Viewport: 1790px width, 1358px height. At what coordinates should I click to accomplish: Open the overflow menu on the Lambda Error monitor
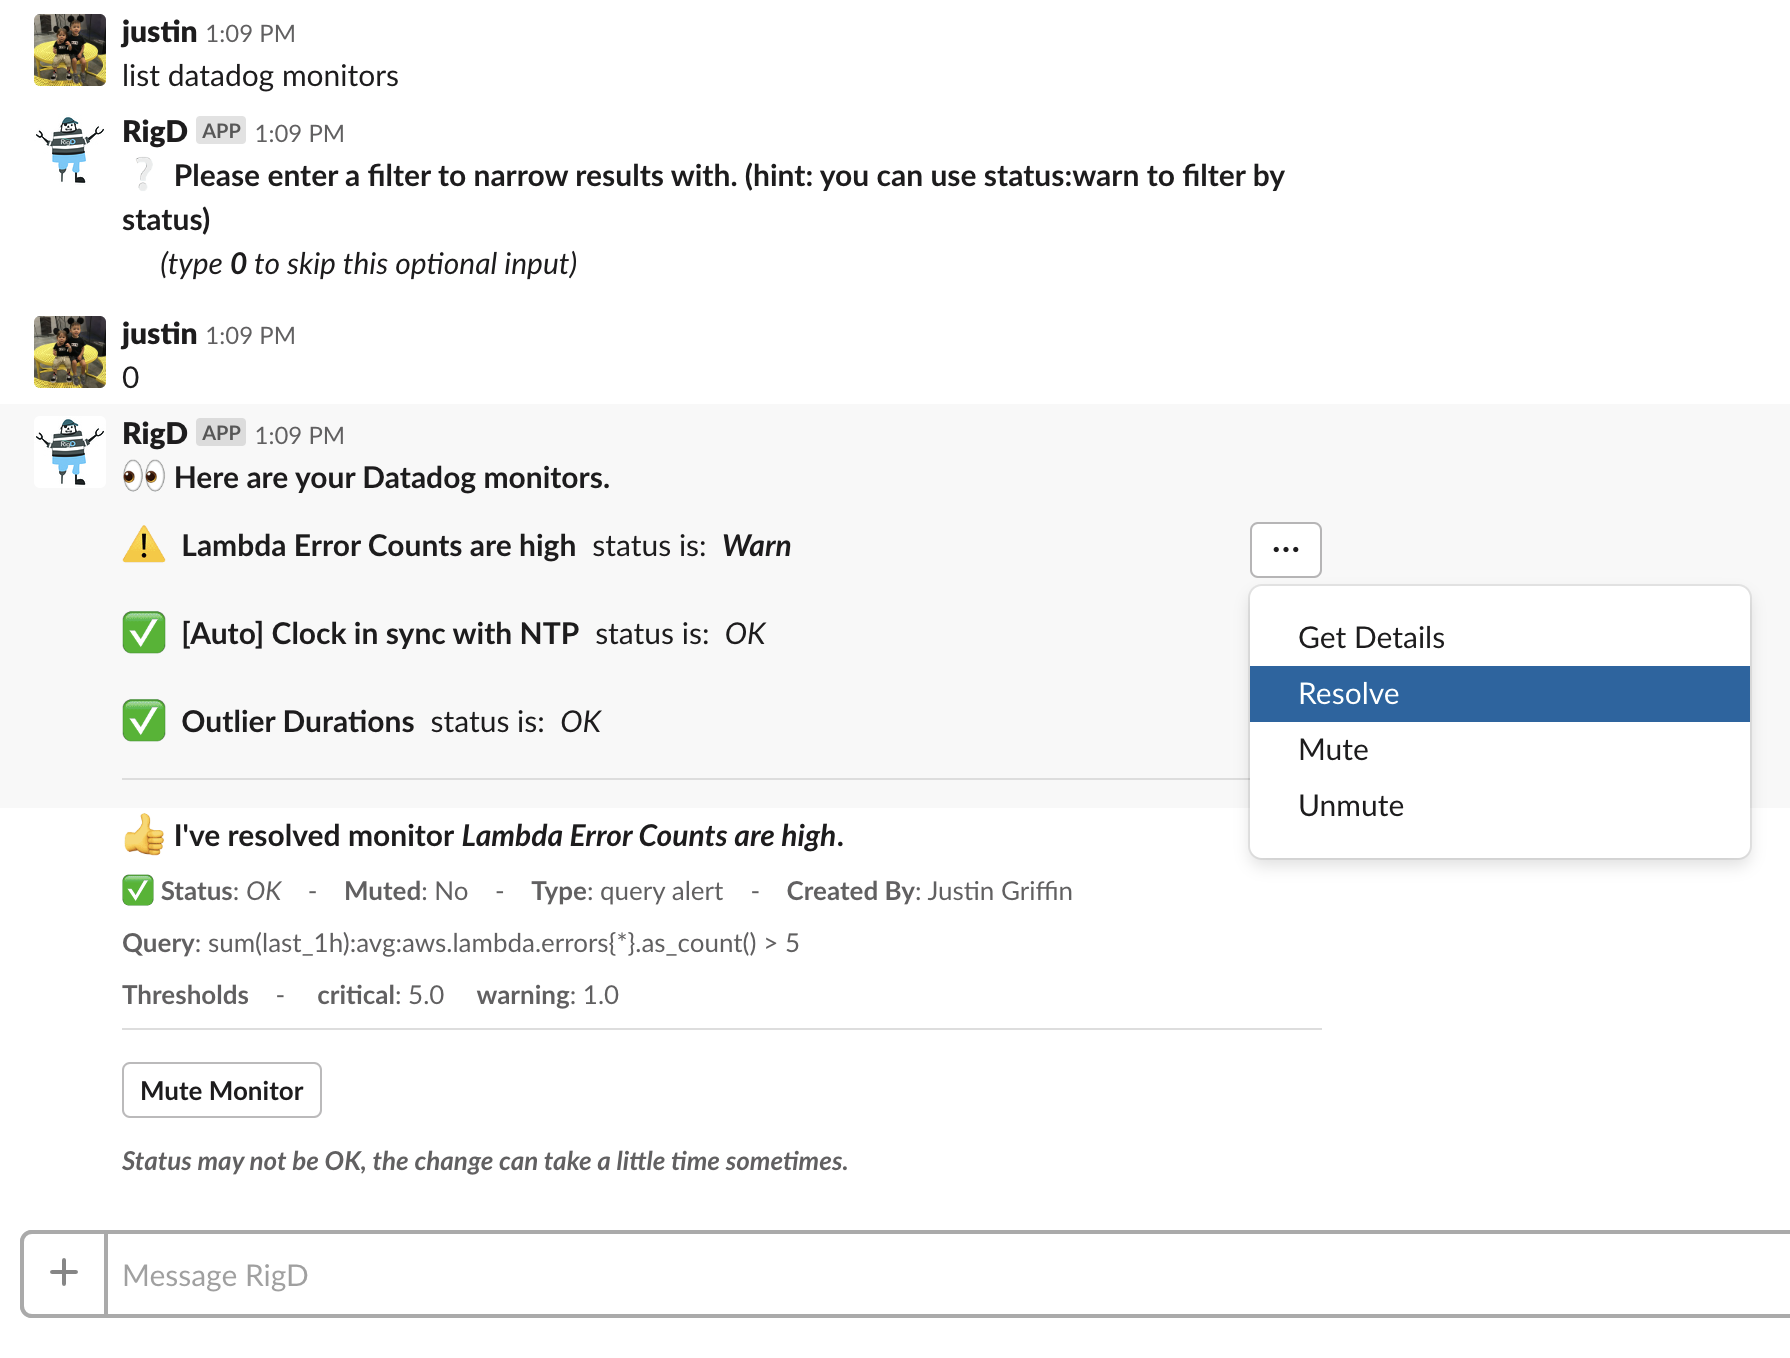pyautogui.click(x=1284, y=549)
